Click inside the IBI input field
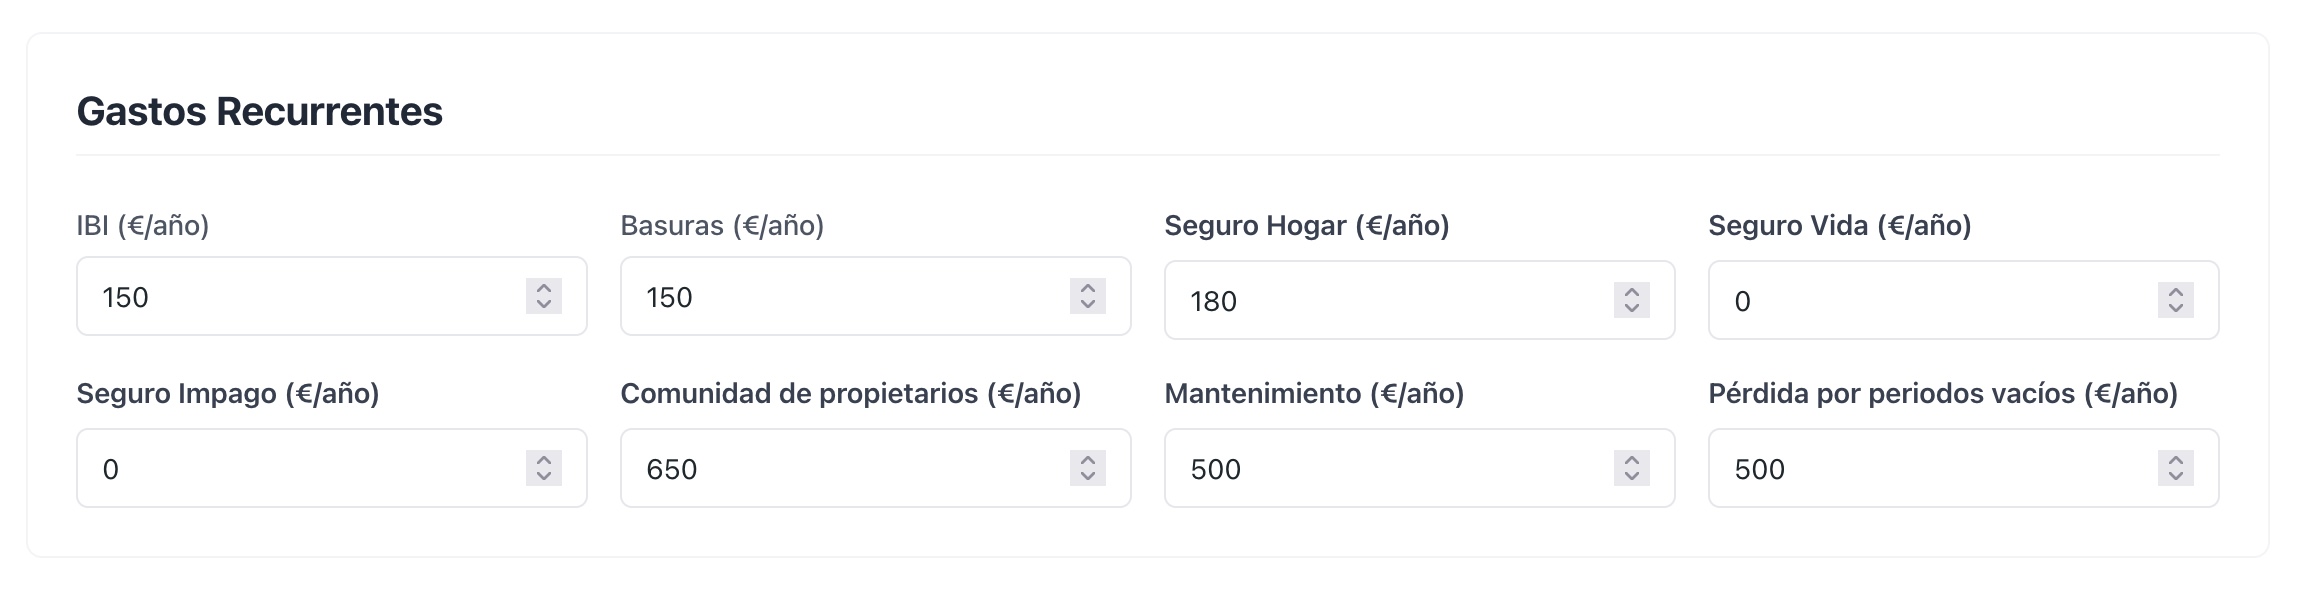 tap(300, 296)
